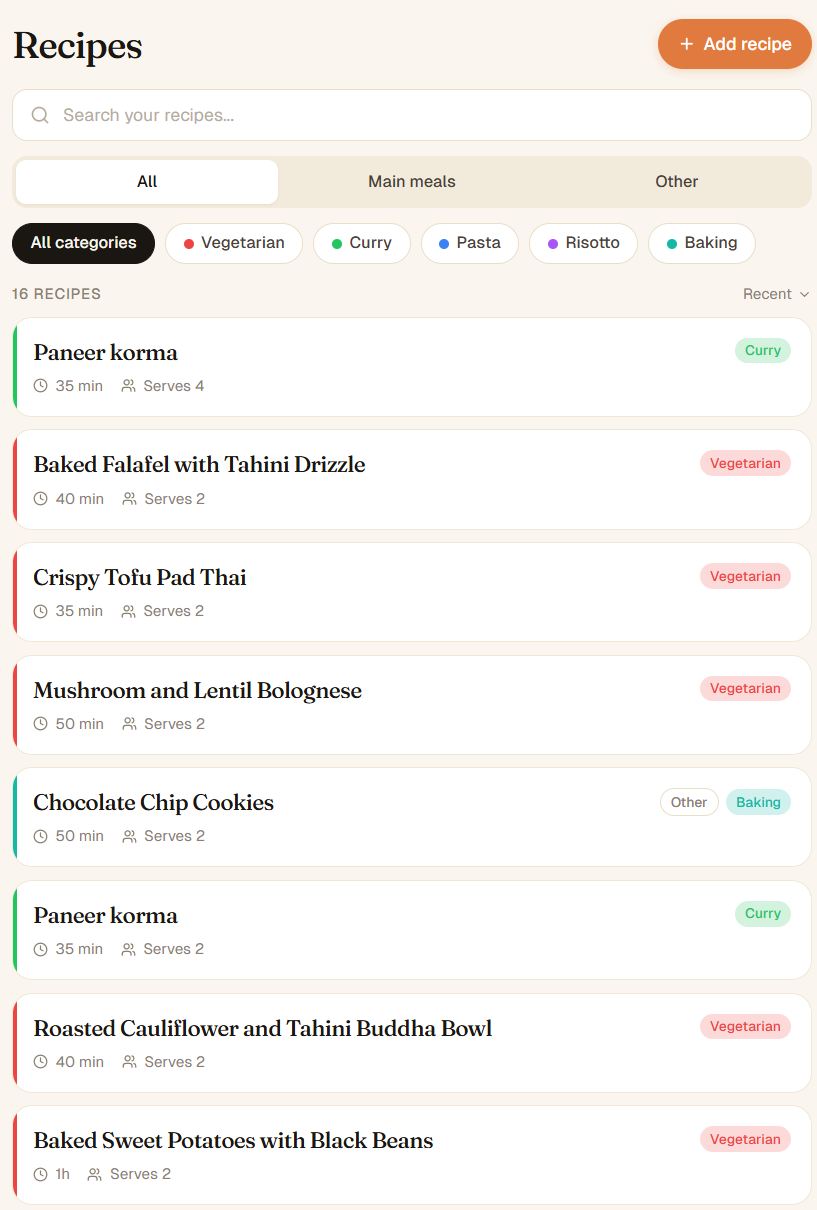Click servings icon on Mushroom and Lentil Bolognese
817x1210 pixels.
(129, 724)
